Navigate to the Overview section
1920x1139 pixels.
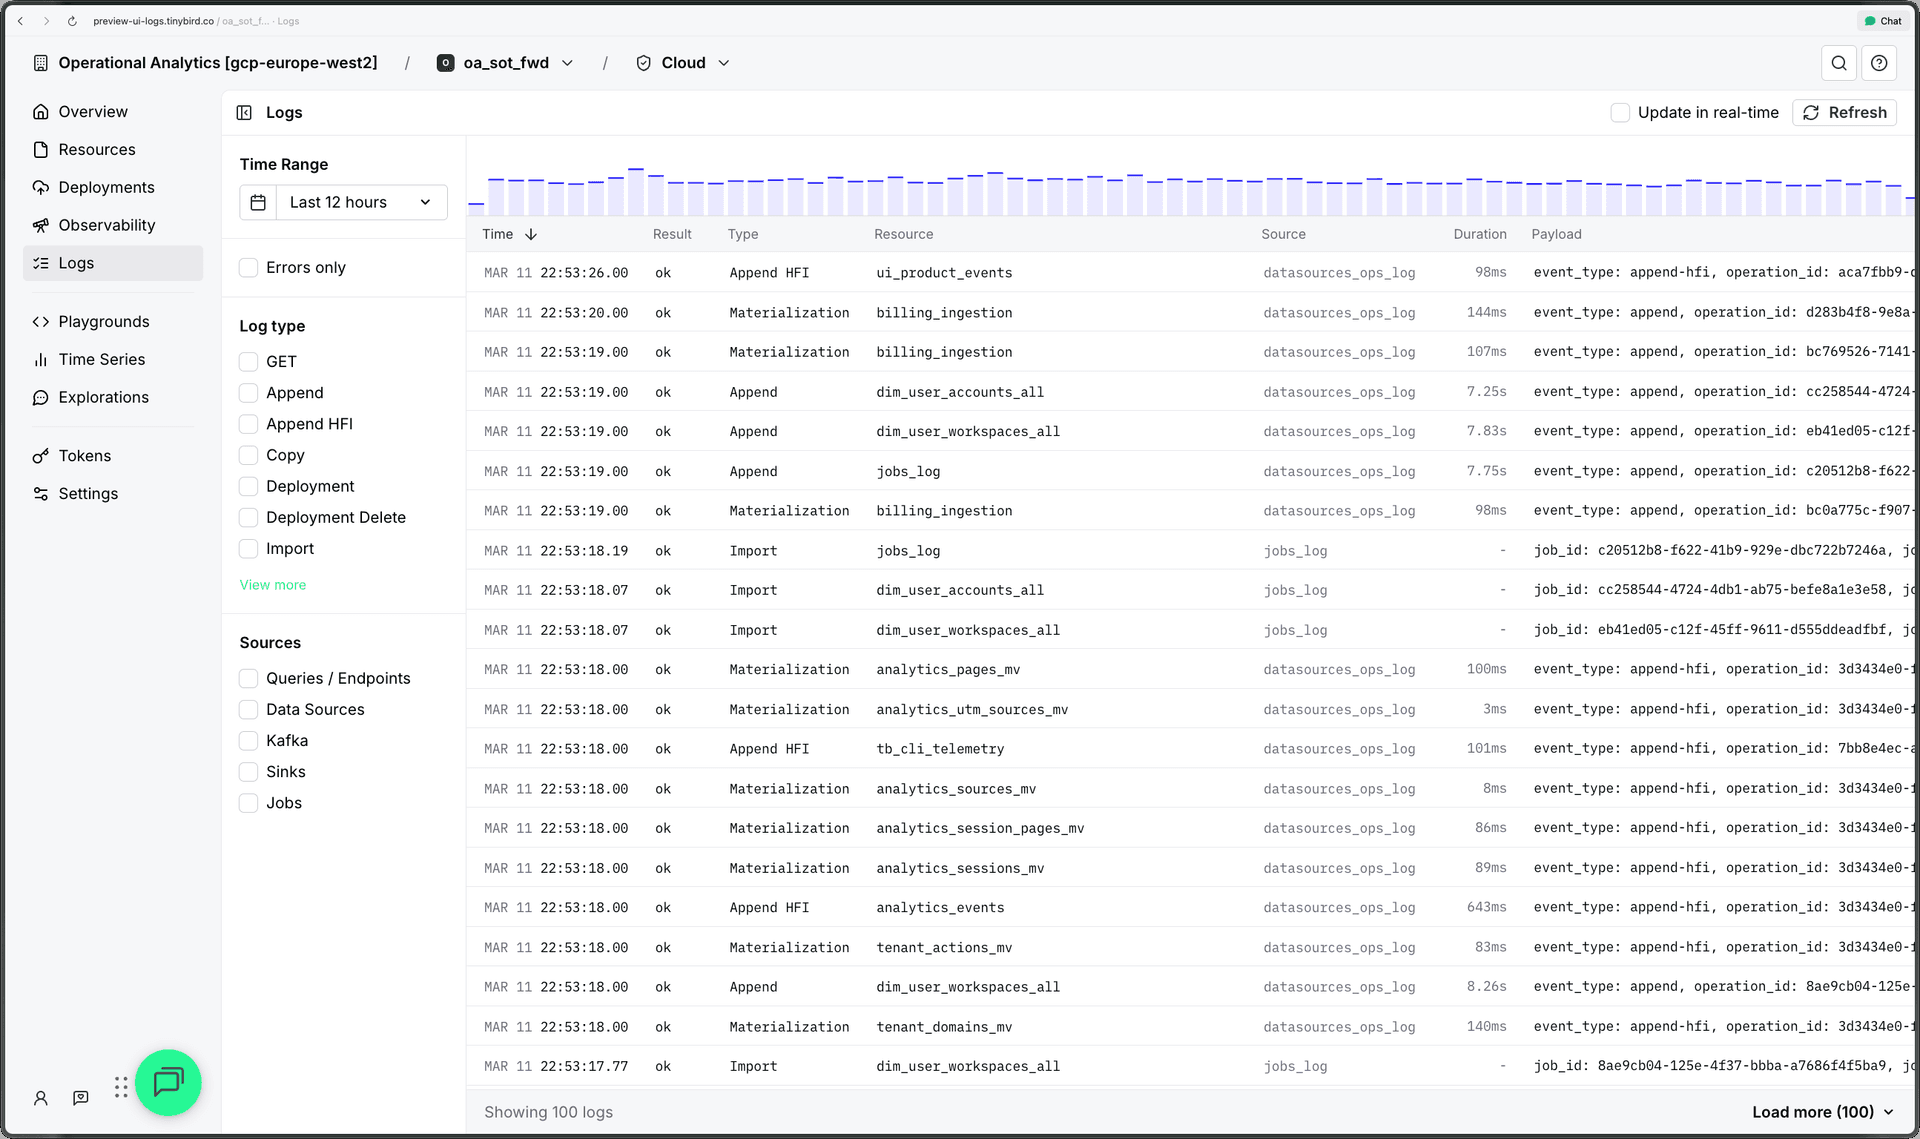click(91, 111)
